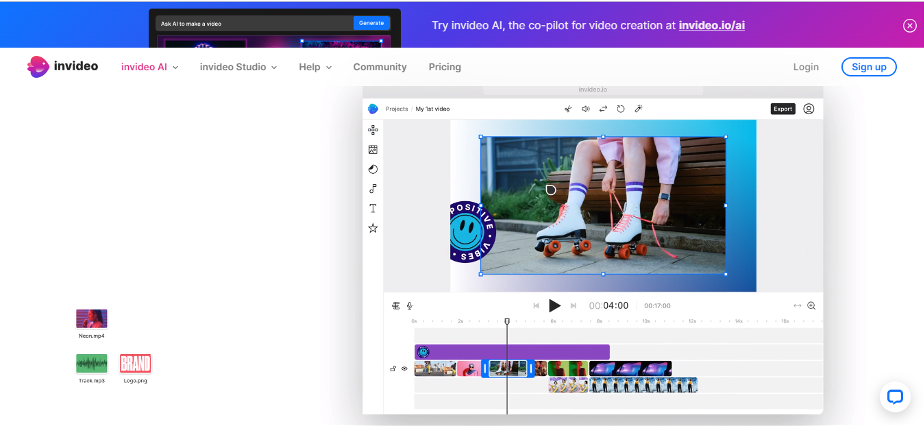Select the Neon.mp4 file thumbnail
The width and height of the screenshot is (924, 426).
point(91,319)
